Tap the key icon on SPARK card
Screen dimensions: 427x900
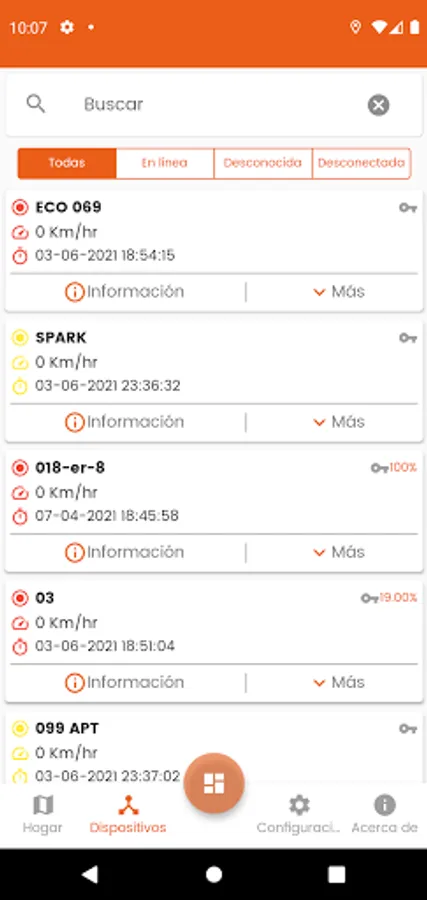coord(408,338)
